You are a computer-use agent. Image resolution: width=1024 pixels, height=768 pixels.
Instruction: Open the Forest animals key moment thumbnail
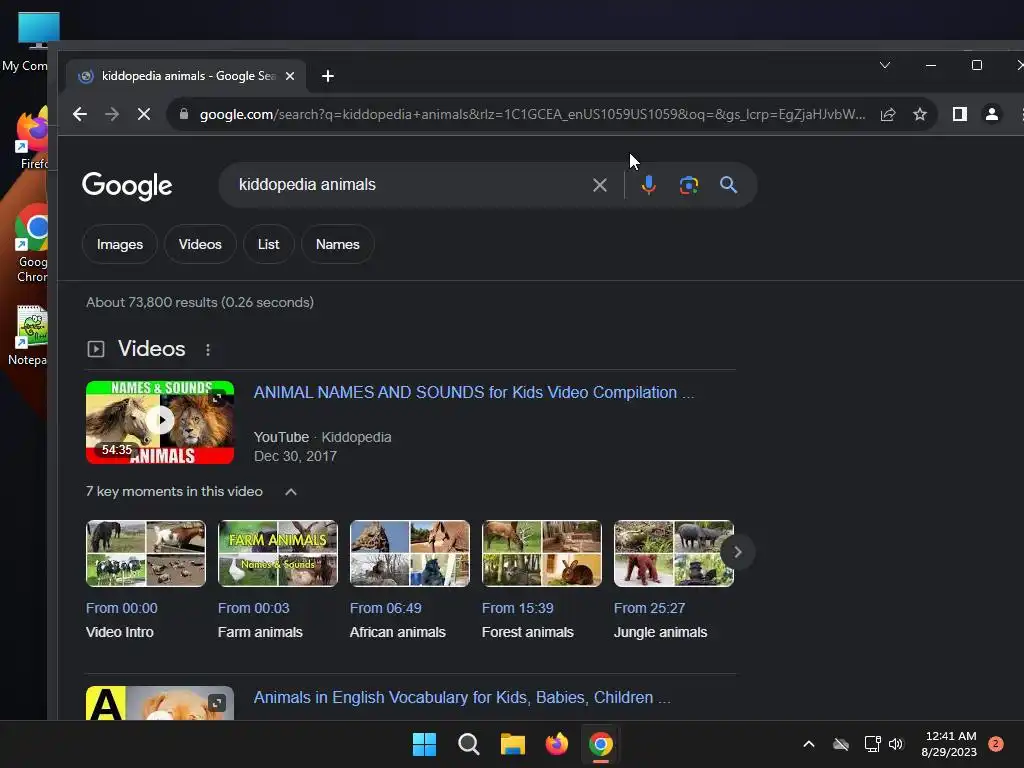(x=541, y=553)
